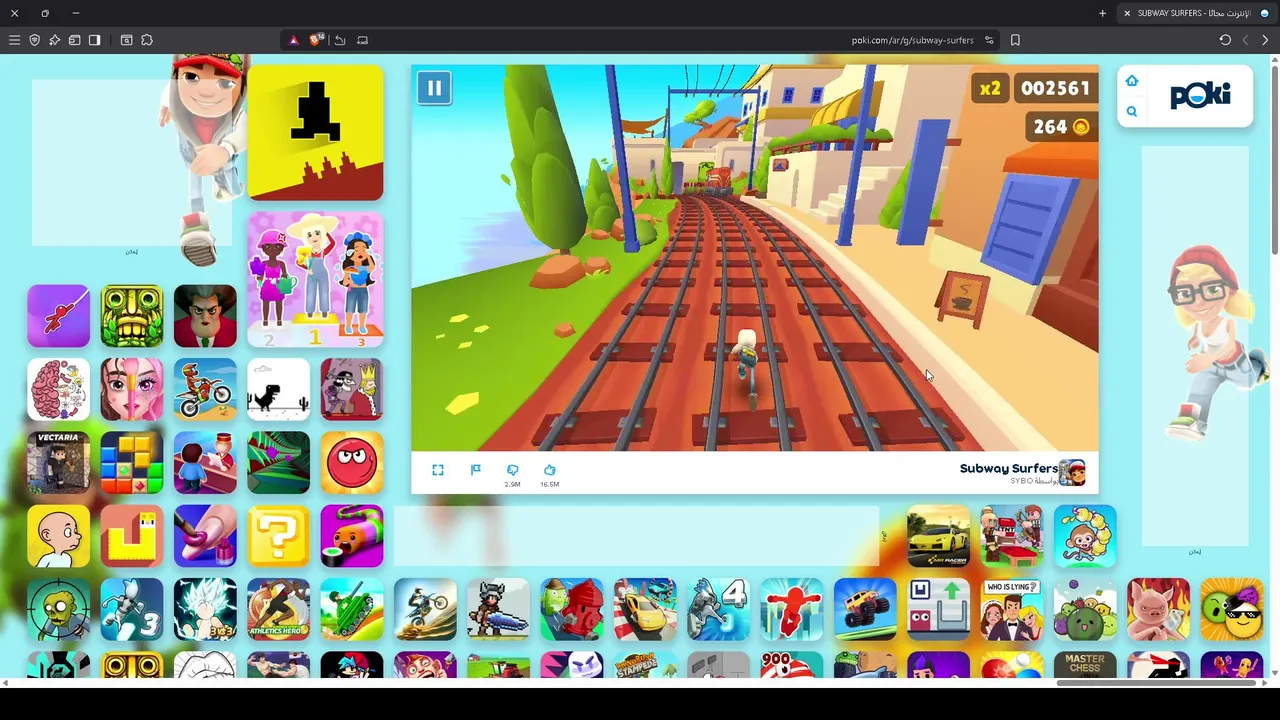The image size is (1280, 720).
Task: Open the bald boy yellow game
Action: (58, 536)
